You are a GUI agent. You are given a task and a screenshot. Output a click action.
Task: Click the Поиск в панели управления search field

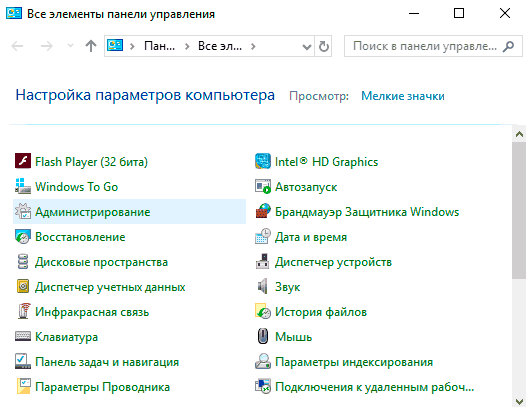coord(433,46)
